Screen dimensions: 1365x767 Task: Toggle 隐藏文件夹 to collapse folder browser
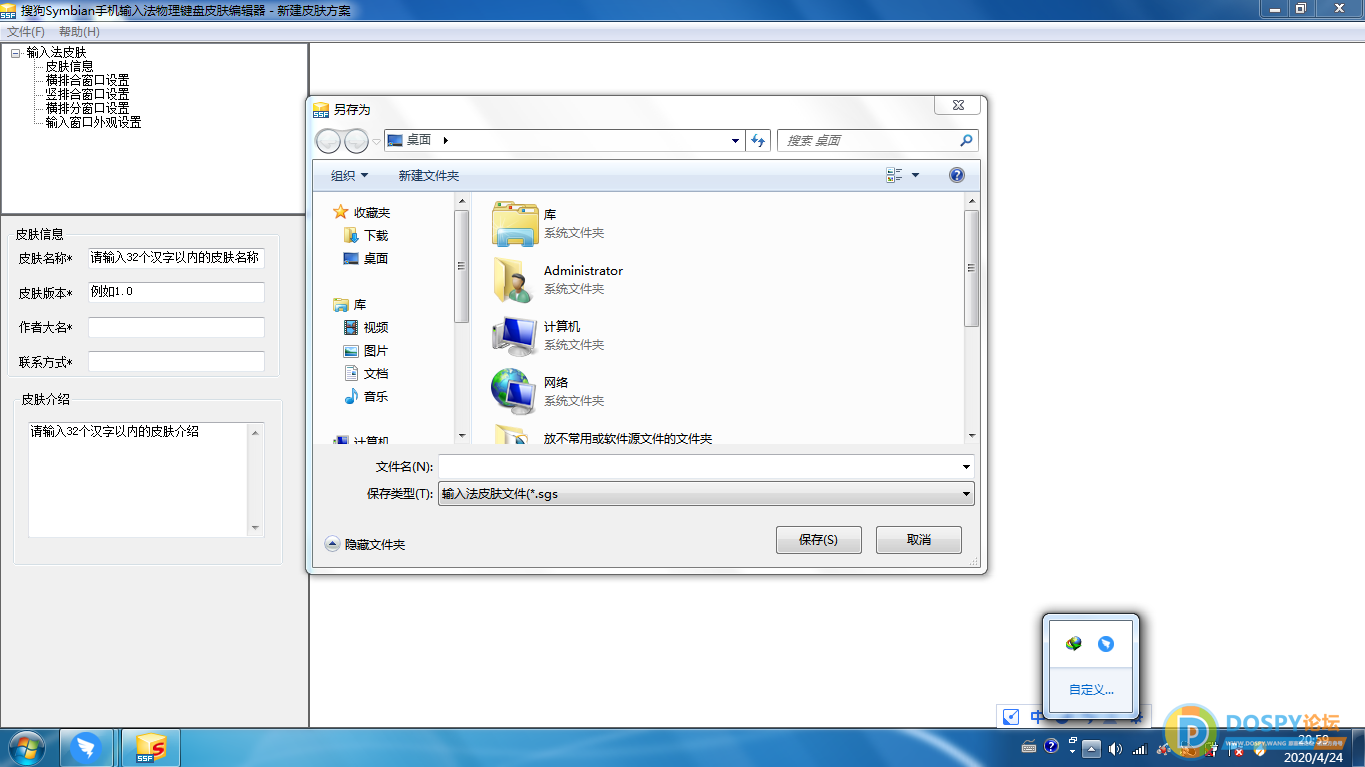365,544
